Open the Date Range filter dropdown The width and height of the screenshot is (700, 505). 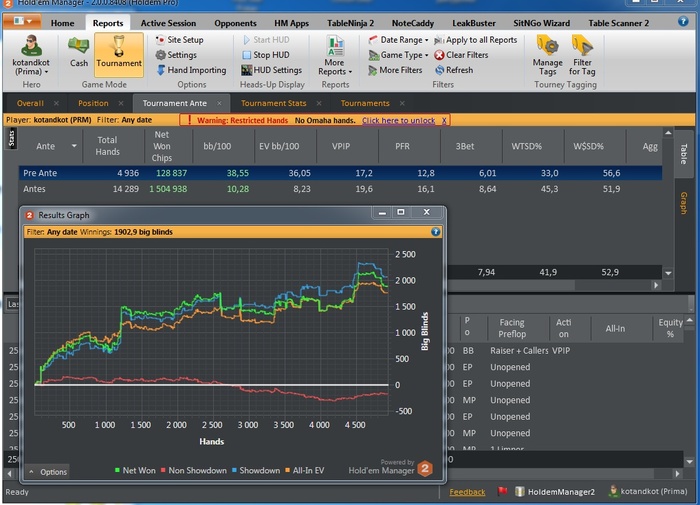click(398, 40)
